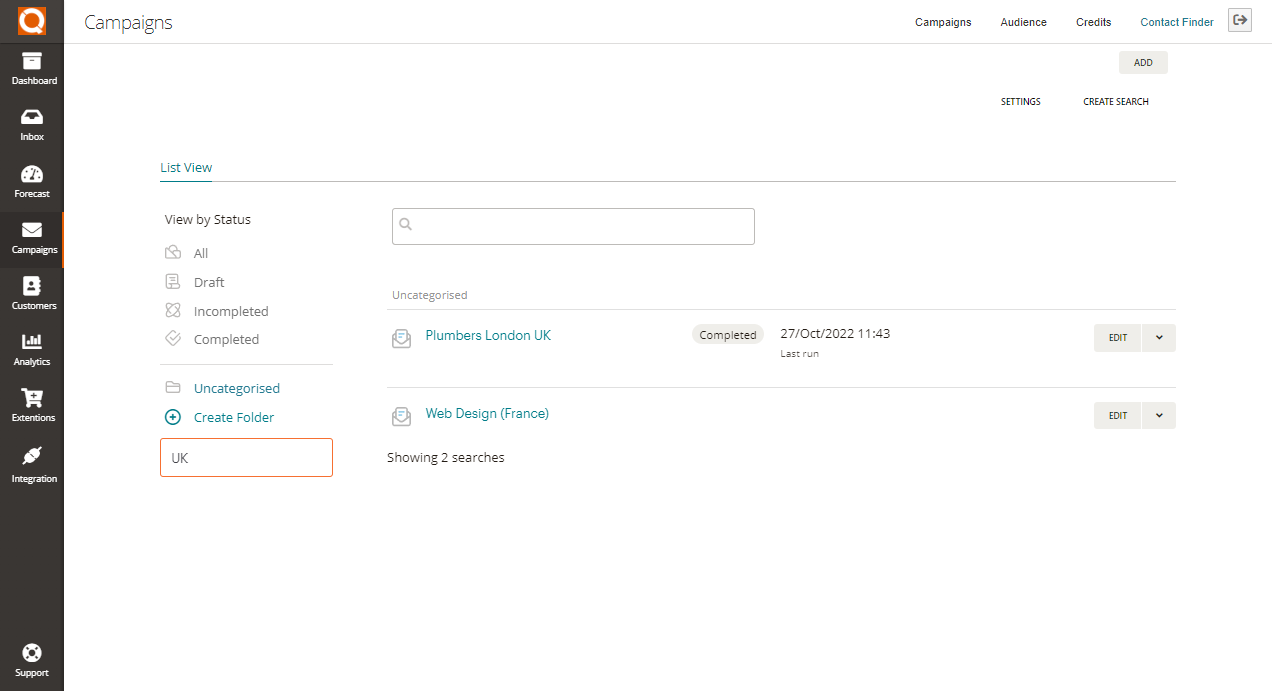1272x691 pixels.
Task: Select the Extensions sidebar icon
Action: (33, 406)
